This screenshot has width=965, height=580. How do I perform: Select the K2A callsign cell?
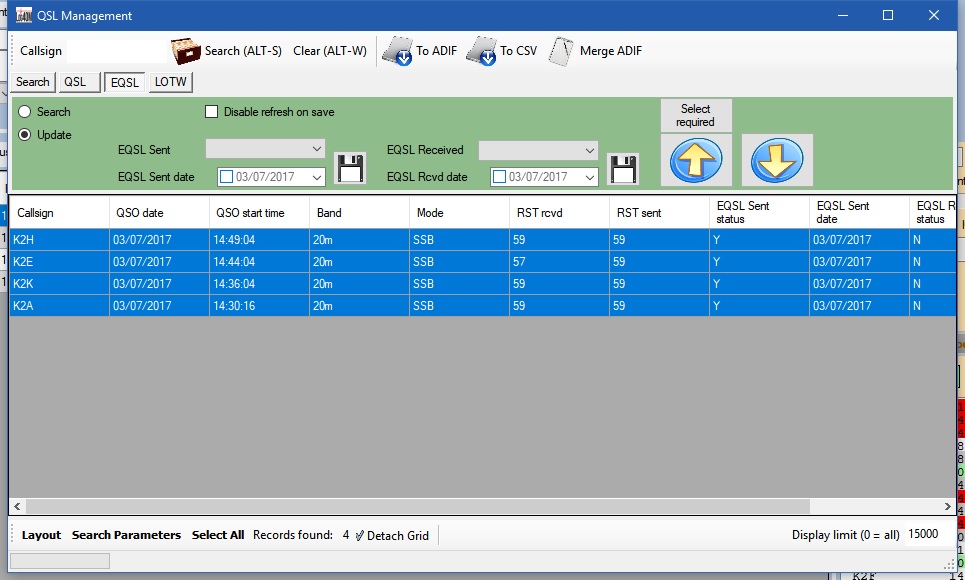point(60,305)
